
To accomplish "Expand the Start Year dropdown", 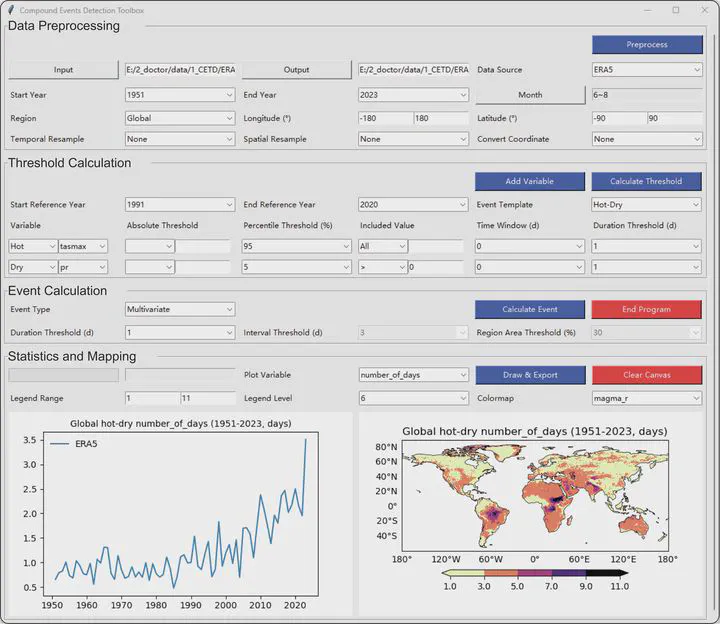I will click(x=179, y=95).
